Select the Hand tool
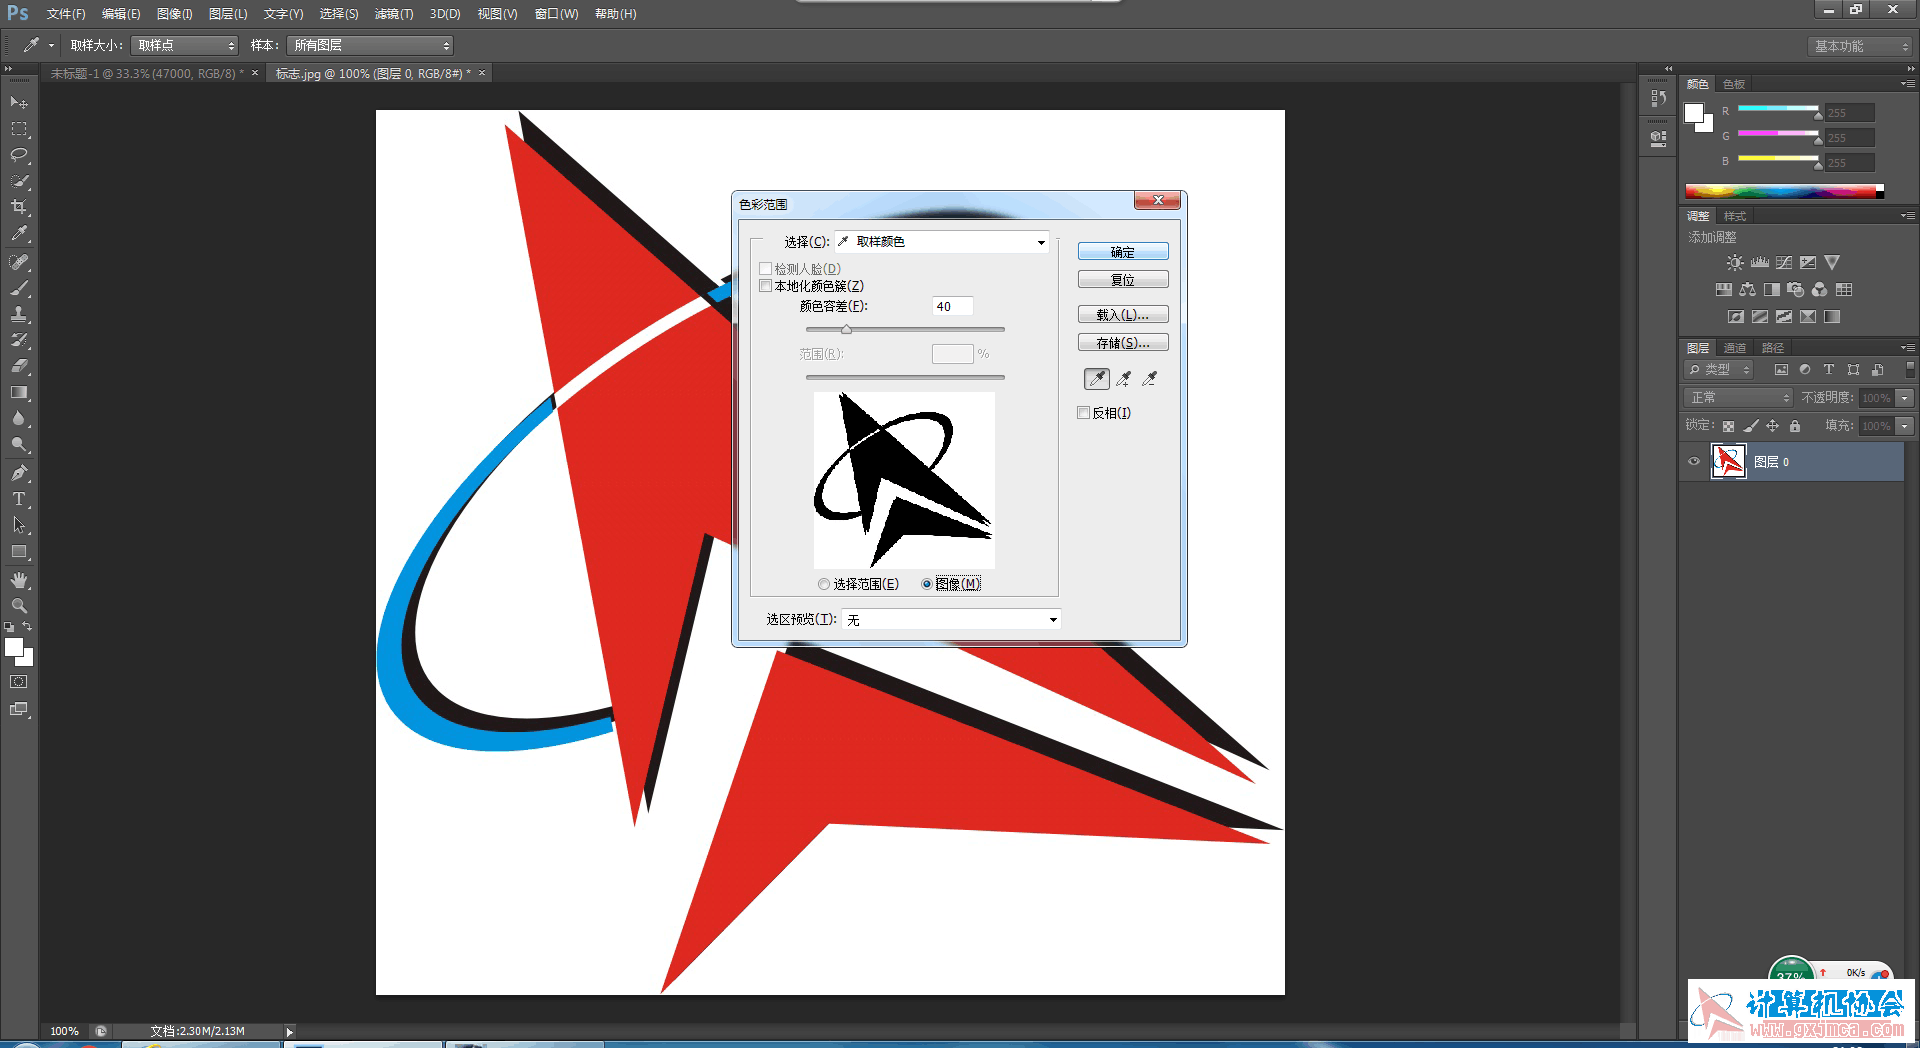The width and height of the screenshot is (1920, 1048). coord(18,580)
